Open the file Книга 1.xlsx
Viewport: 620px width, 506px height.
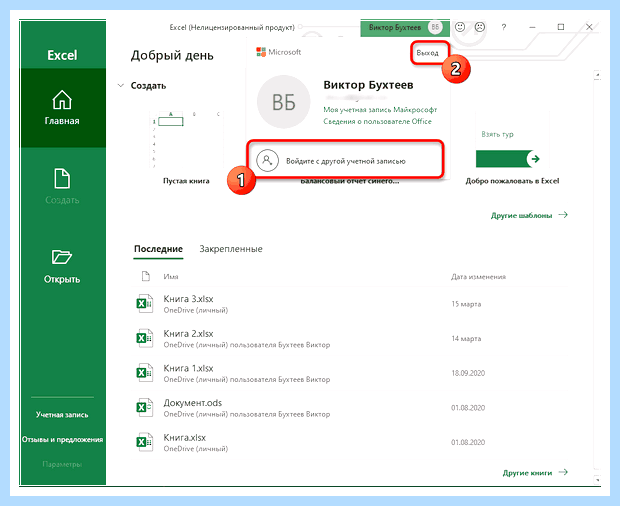coord(188,368)
